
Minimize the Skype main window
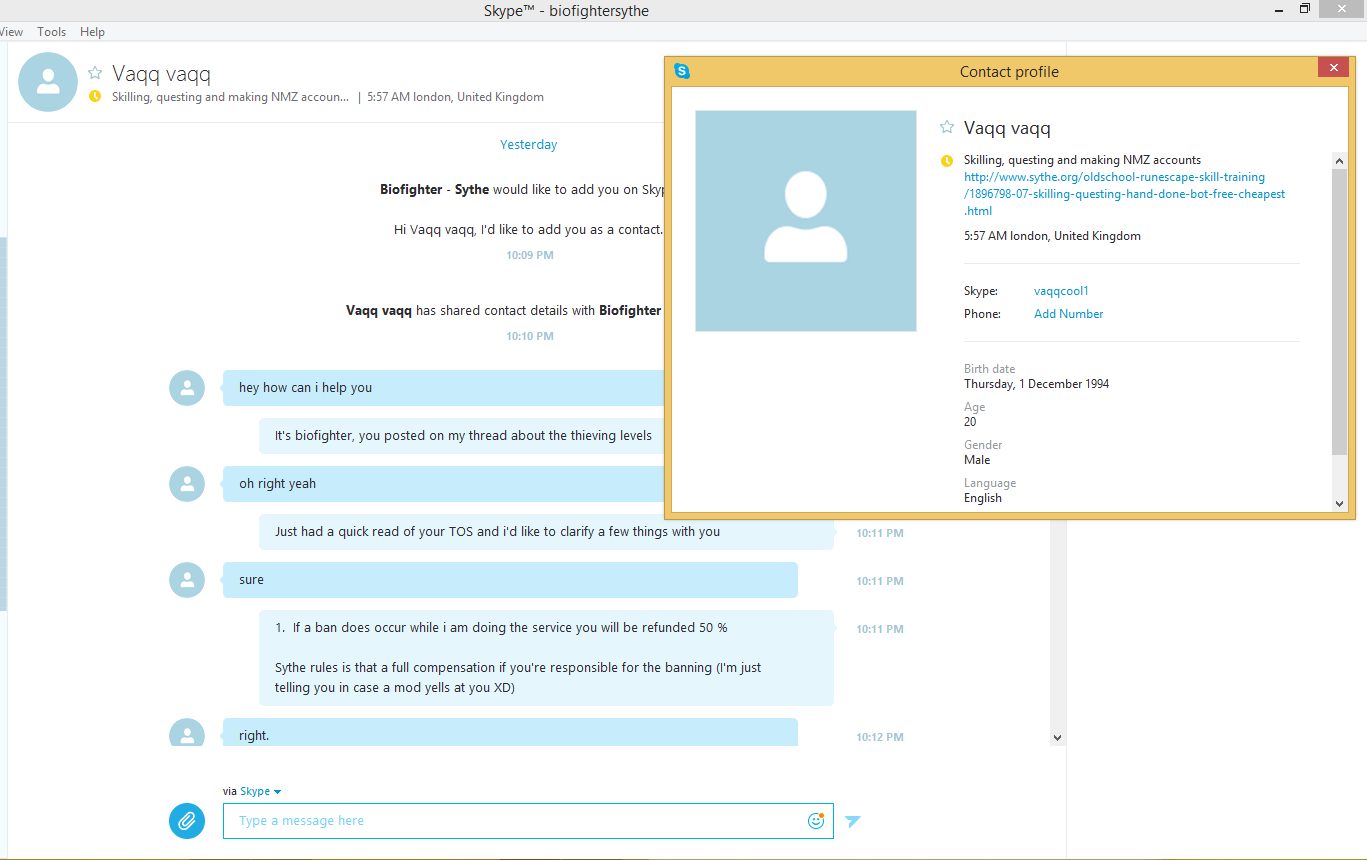1279,9
